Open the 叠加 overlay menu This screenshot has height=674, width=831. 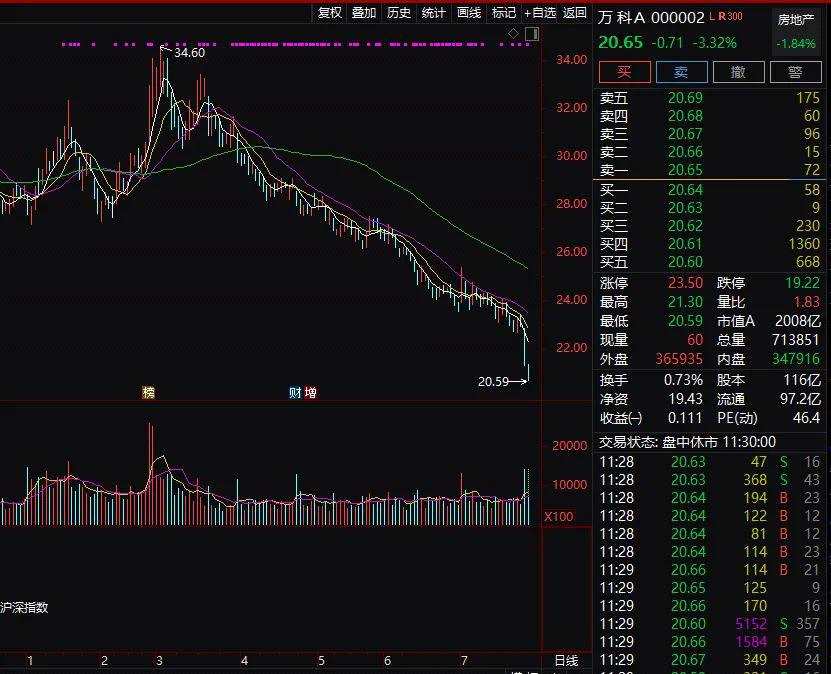pyautogui.click(x=364, y=12)
